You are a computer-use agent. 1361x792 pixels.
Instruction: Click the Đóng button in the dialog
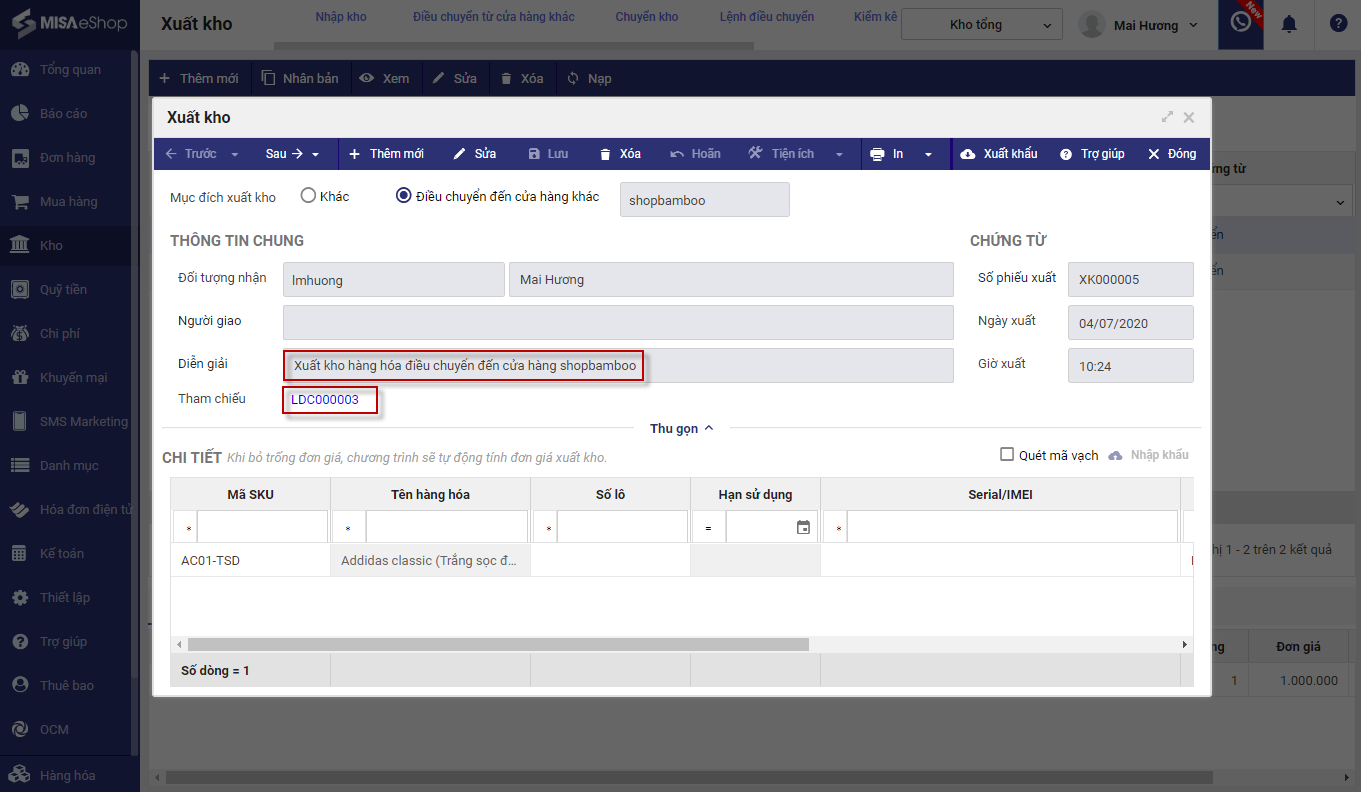click(1171, 154)
